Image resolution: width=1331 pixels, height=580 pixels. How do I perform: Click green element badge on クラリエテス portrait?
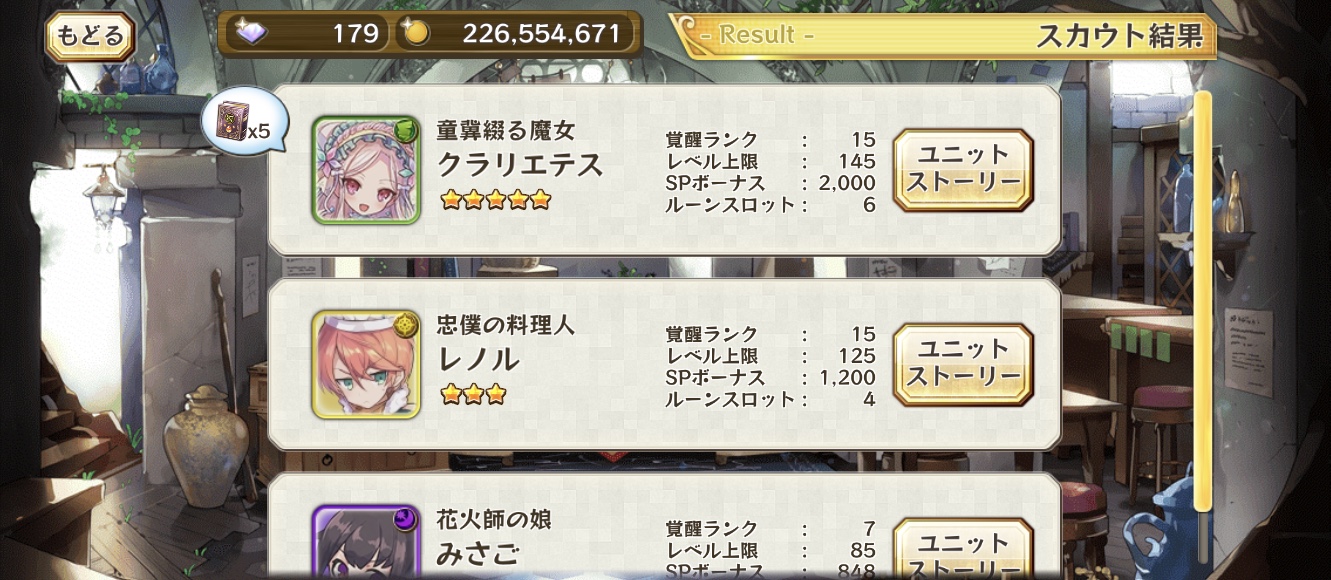(x=406, y=129)
